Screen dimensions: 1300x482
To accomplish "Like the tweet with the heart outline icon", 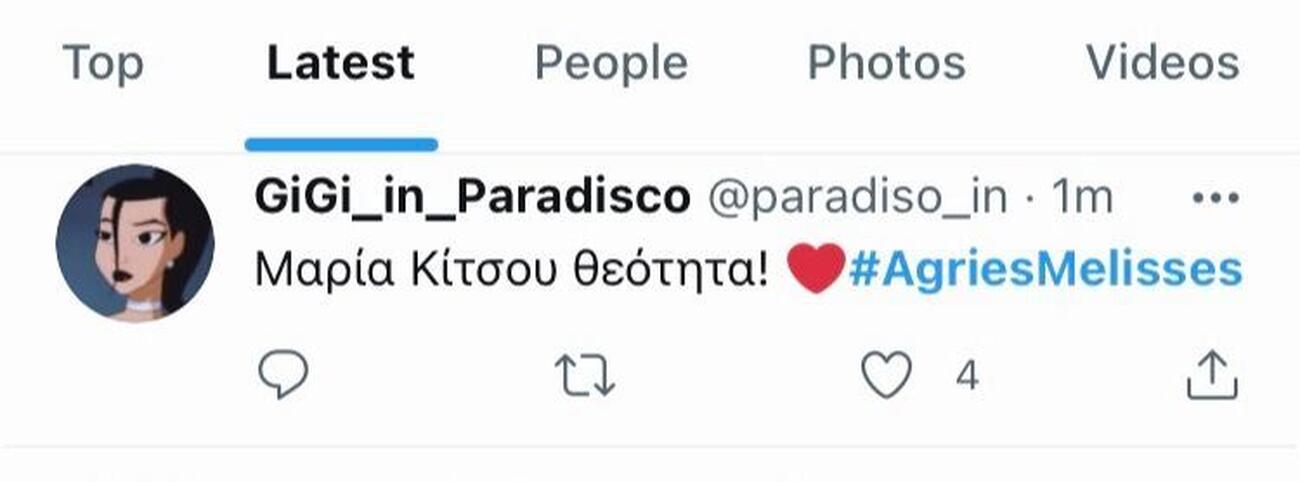I will [887, 376].
